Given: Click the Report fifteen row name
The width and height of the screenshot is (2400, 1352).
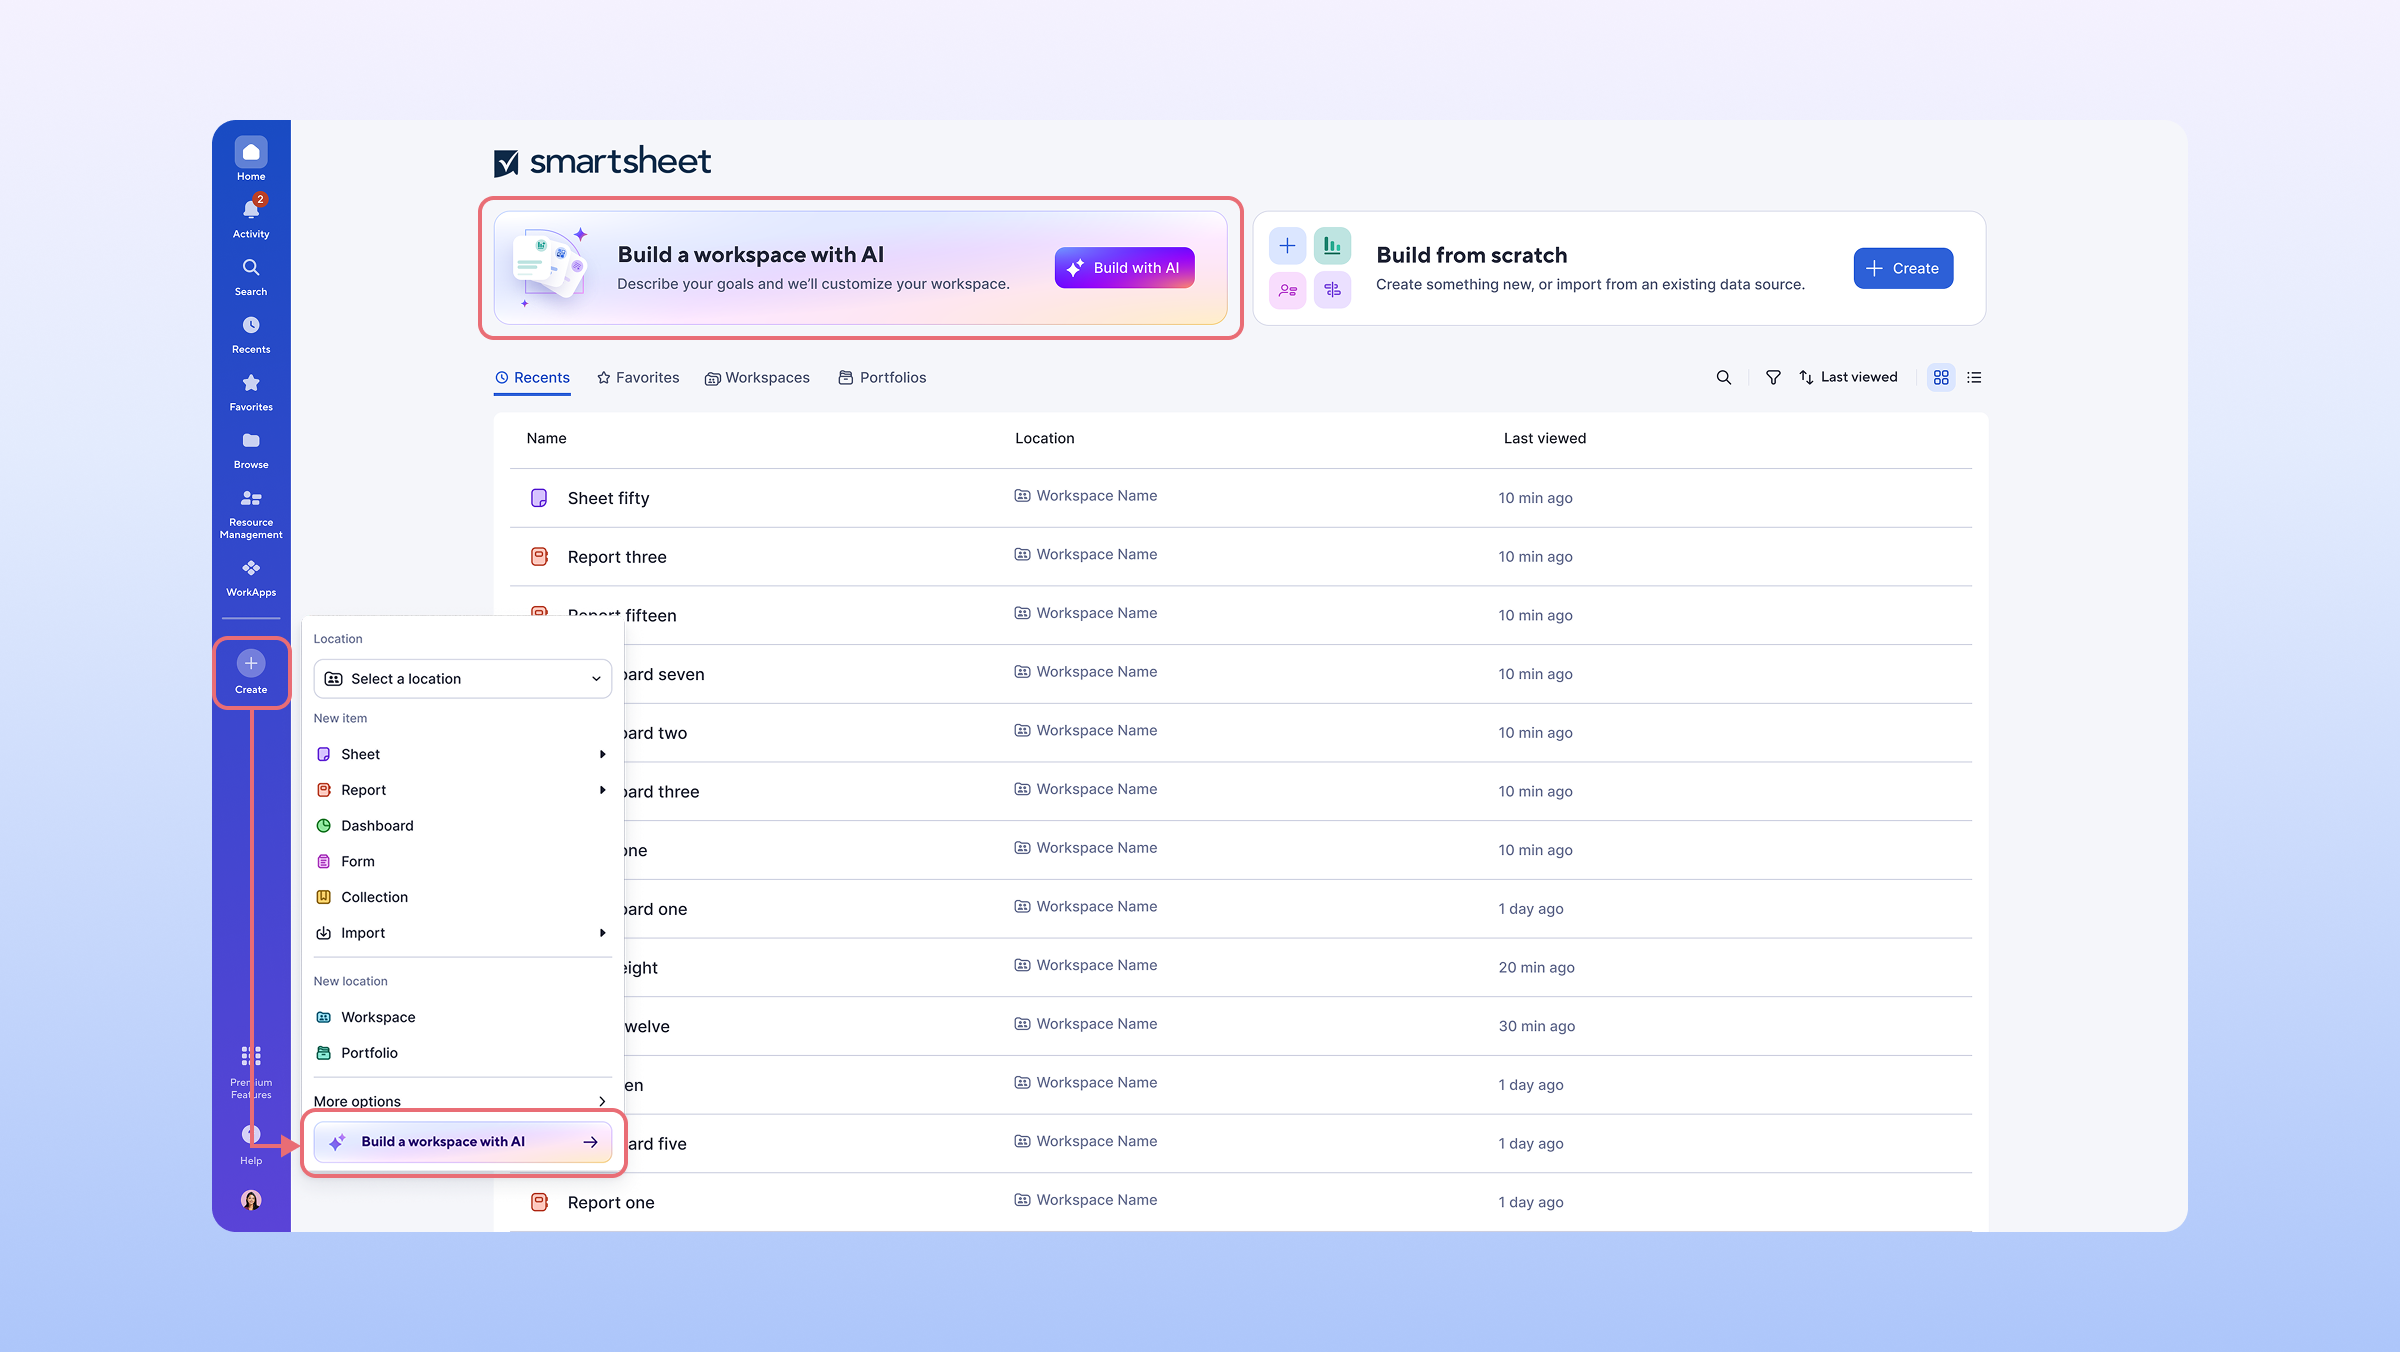Looking at the screenshot, I should [622, 615].
